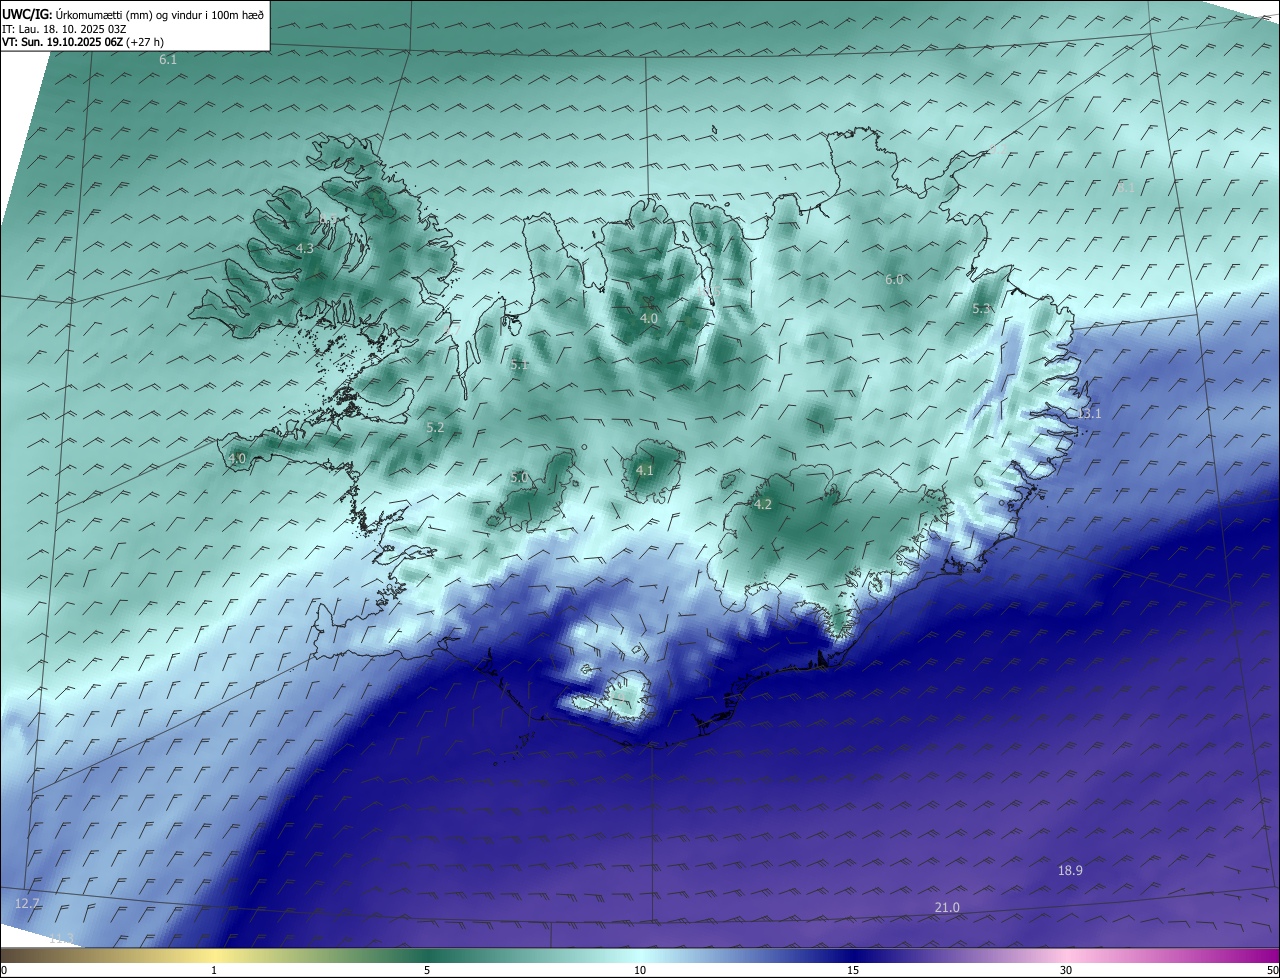This screenshot has width=1280, height=978.
Task: Click the 5.2 value label
Action: pos(435,428)
